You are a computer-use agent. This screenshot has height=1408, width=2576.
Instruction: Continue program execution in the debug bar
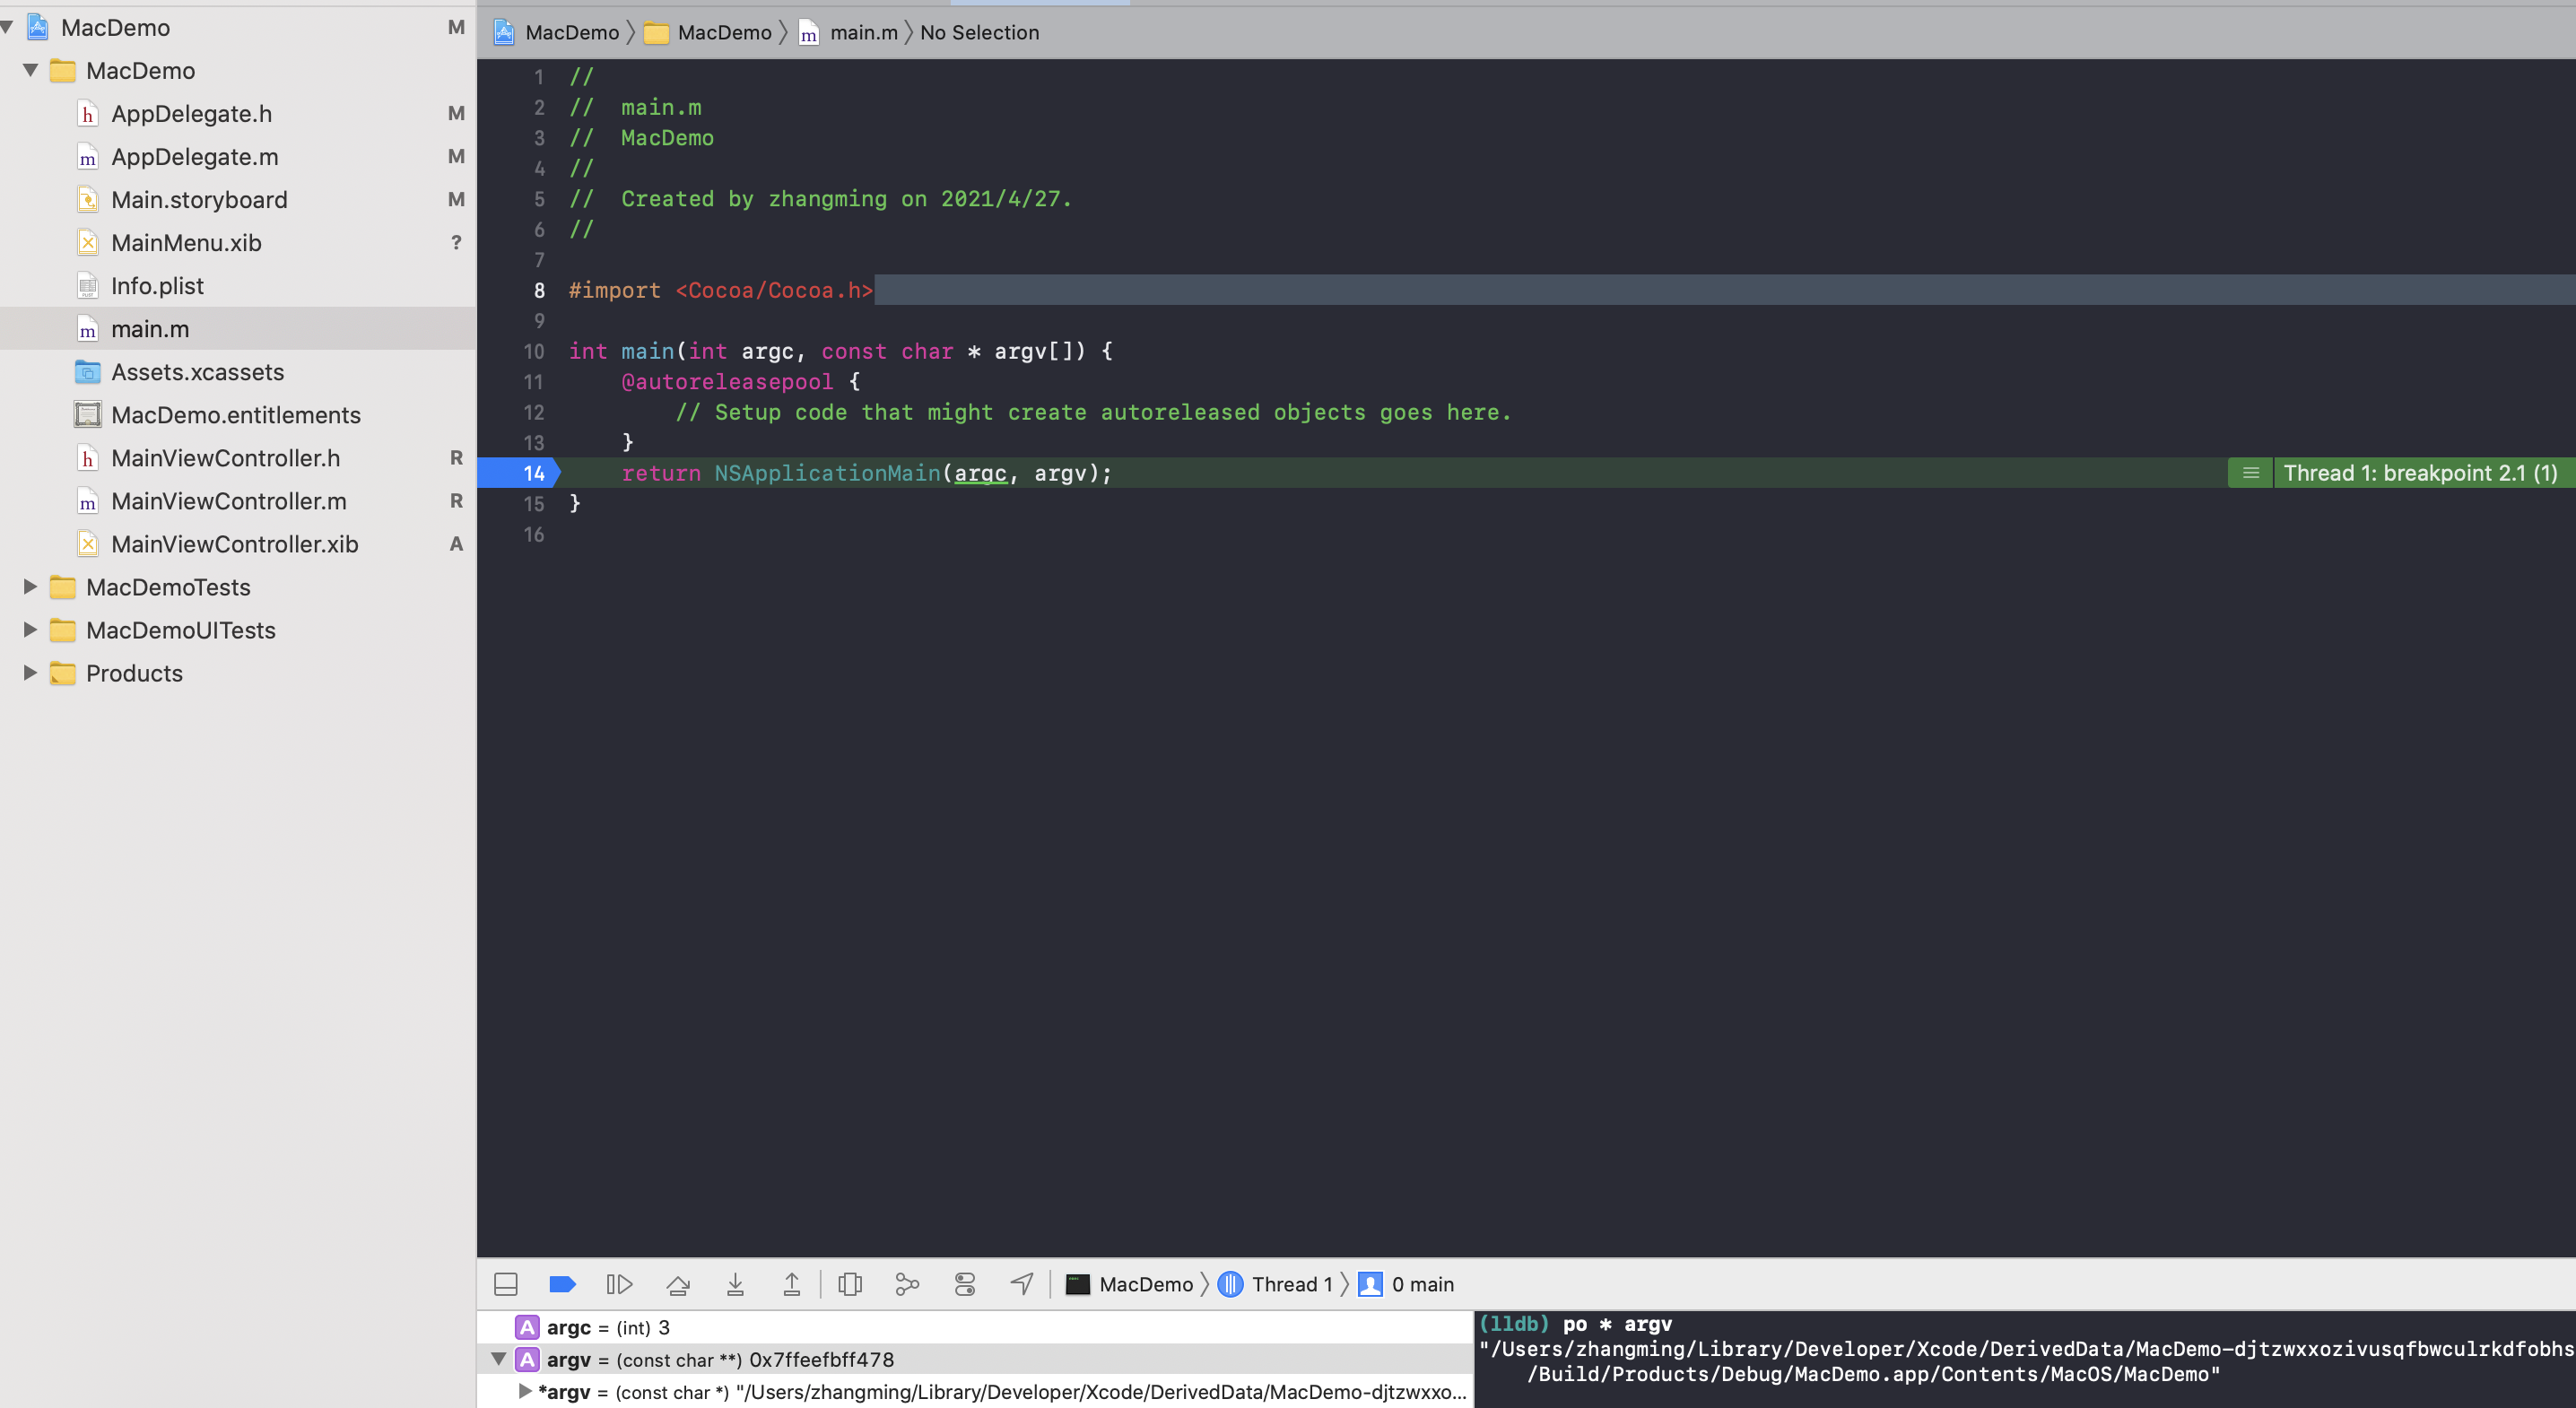pyautogui.click(x=620, y=1284)
